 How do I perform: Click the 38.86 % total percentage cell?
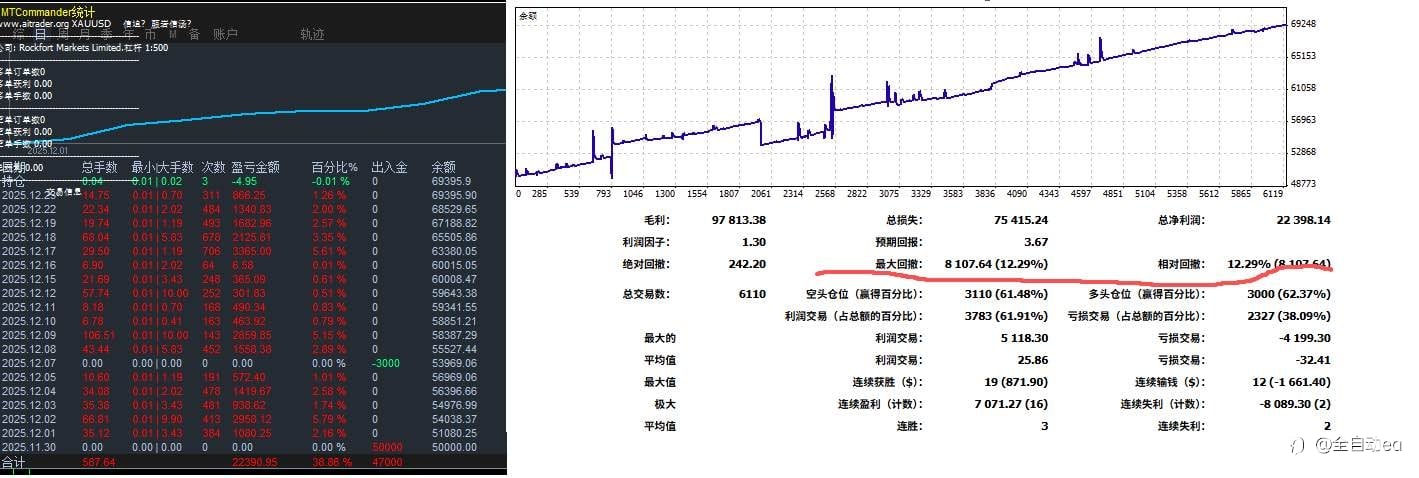(331, 463)
